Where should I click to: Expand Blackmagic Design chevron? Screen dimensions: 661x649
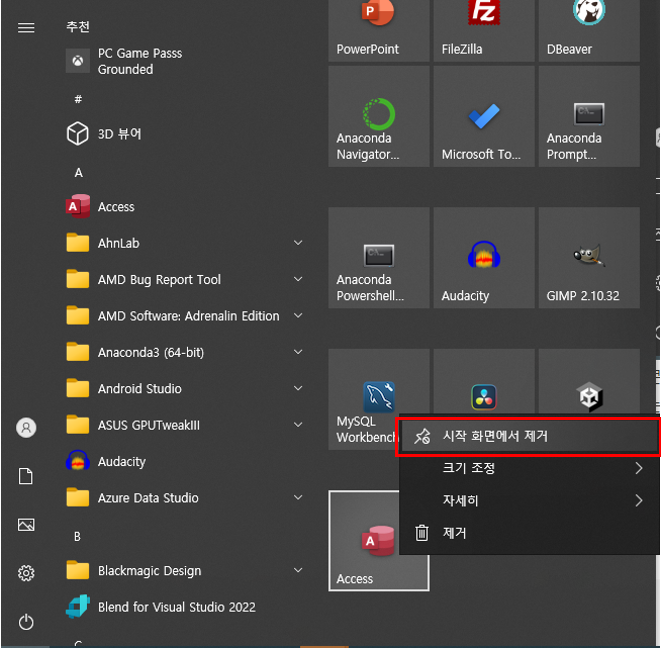298,570
